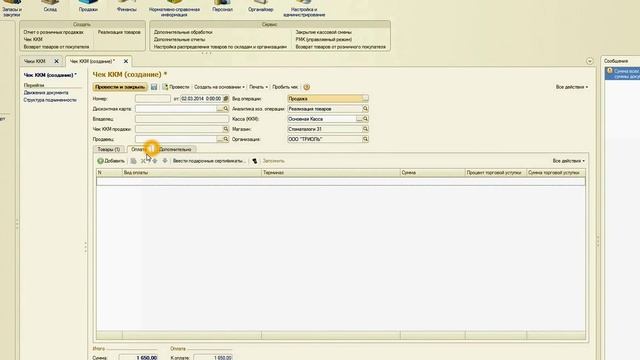This screenshot has width=640, height=360.
Task: Select the Чек ККМ (создание) window tab
Action: click(92, 61)
